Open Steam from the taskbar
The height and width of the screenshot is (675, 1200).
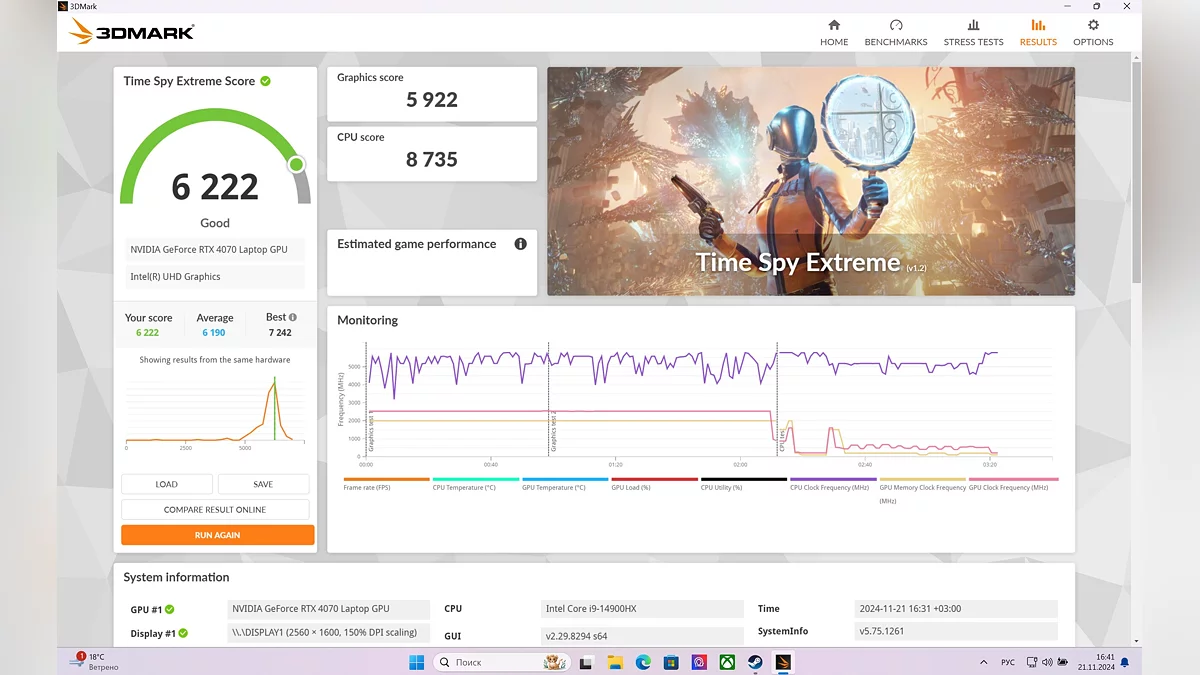pos(755,662)
